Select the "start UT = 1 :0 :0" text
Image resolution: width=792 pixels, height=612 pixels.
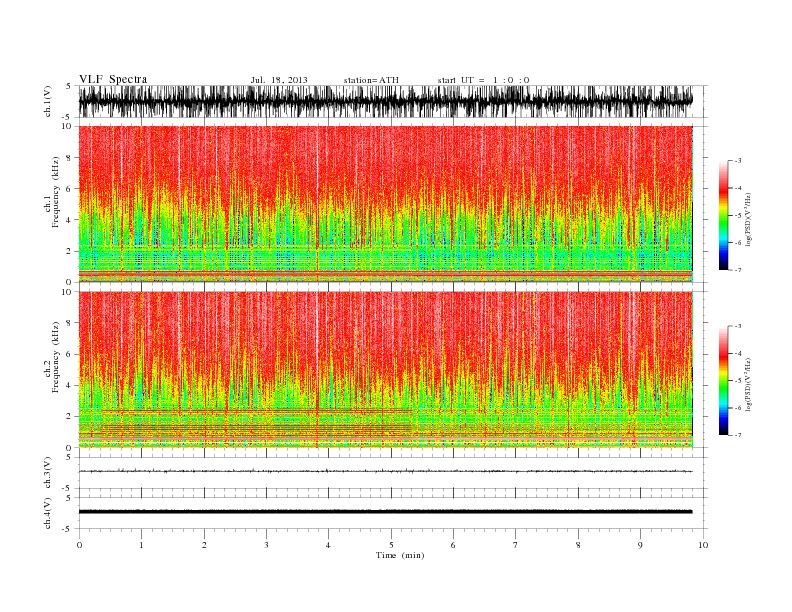coord(483,80)
